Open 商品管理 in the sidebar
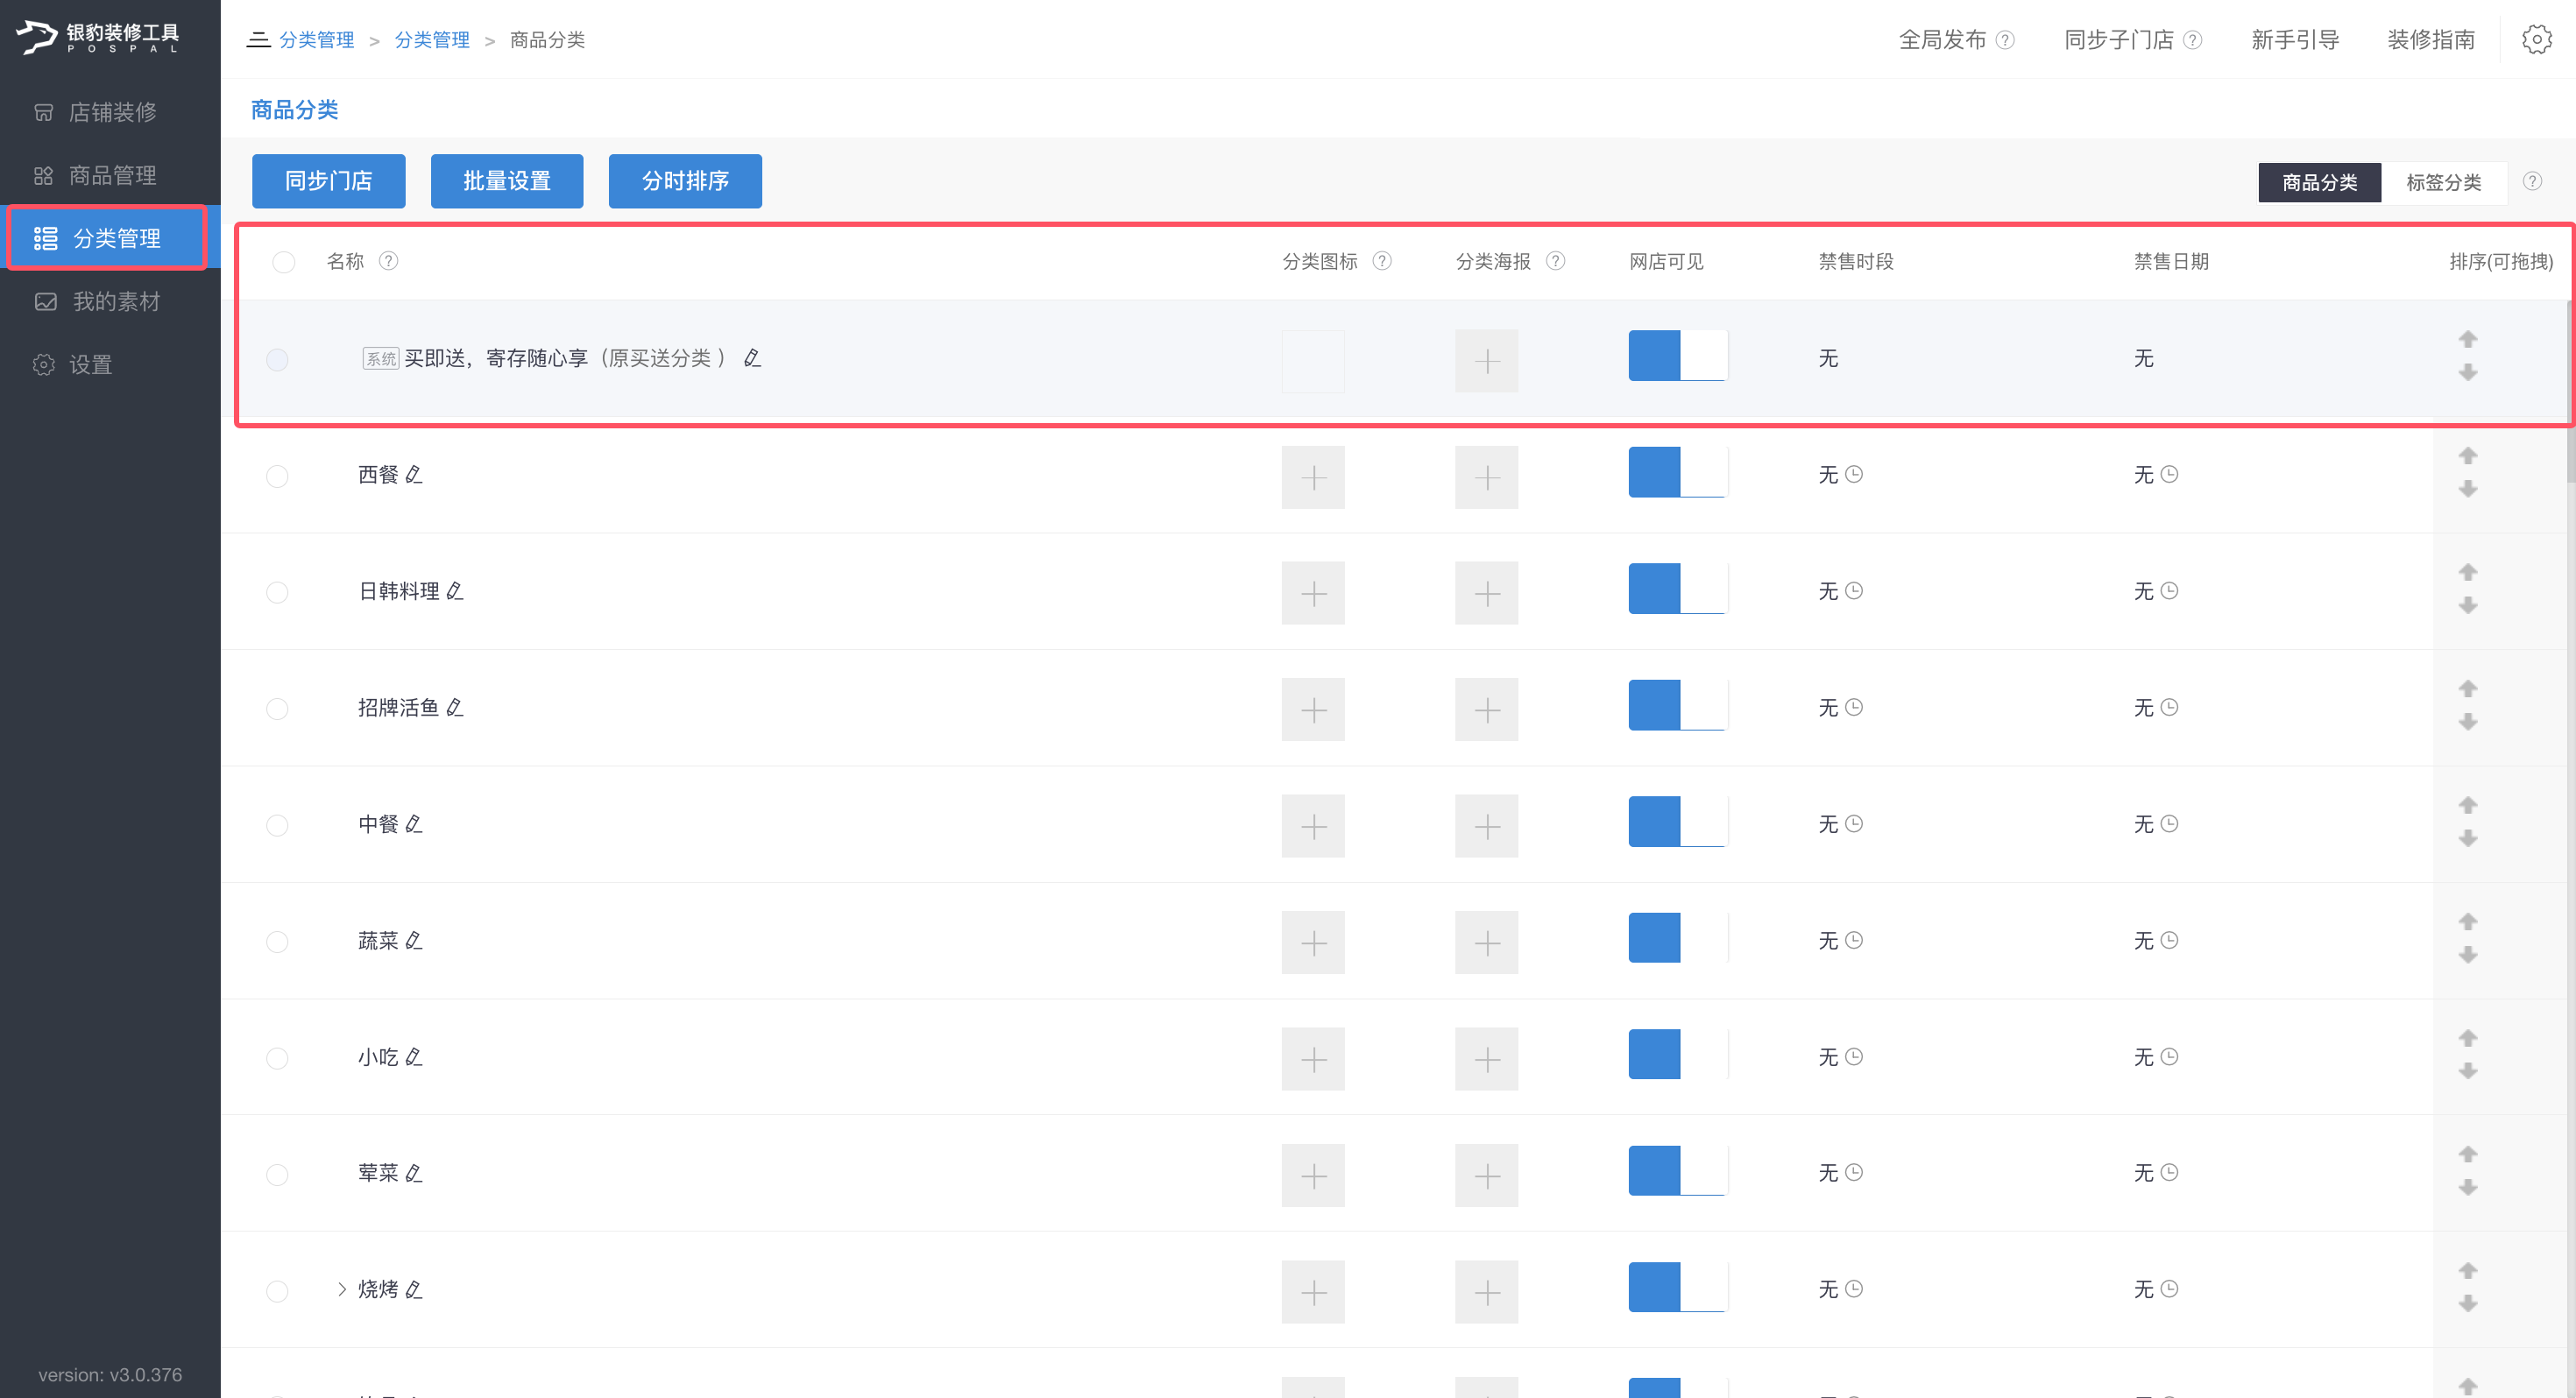Screen dimensions: 2576x1398 click(110, 175)
